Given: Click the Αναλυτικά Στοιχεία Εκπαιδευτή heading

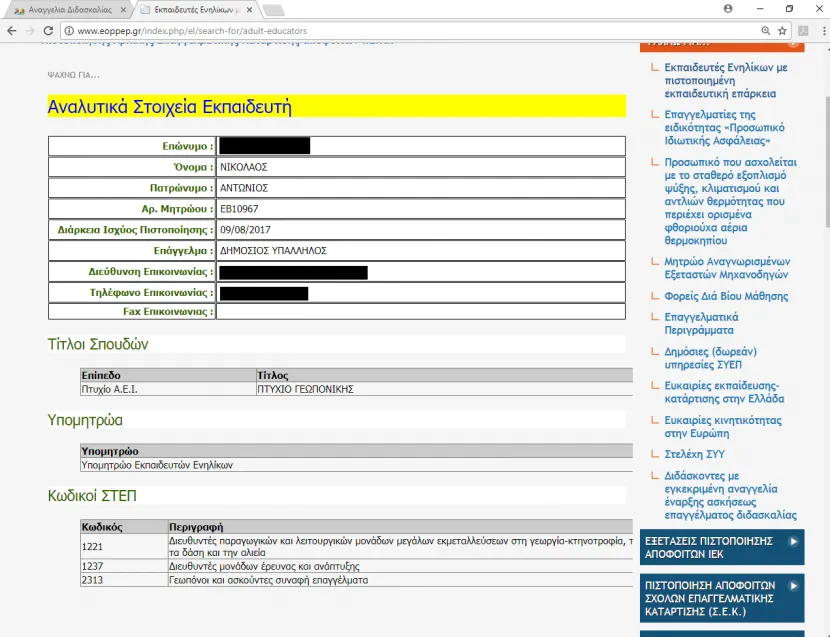Looking at the screenshot, I should [169, 107].
